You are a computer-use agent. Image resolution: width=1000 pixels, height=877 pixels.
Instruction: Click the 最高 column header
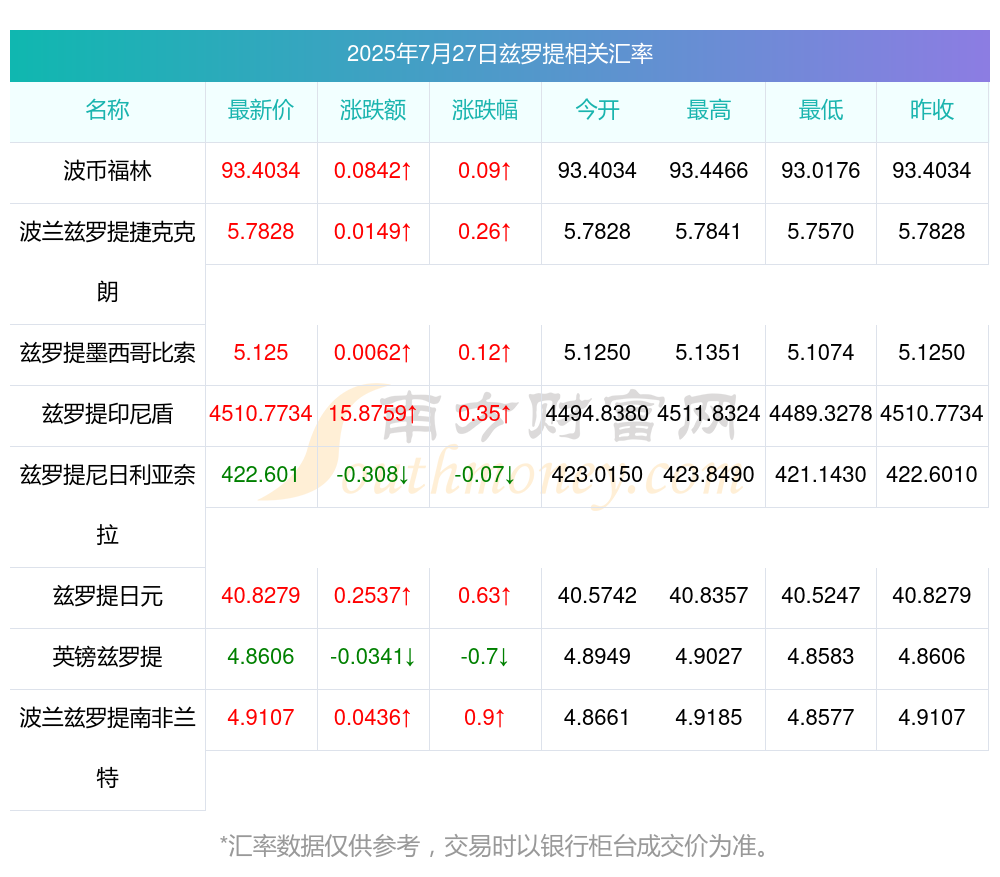[x=709, y=110]
